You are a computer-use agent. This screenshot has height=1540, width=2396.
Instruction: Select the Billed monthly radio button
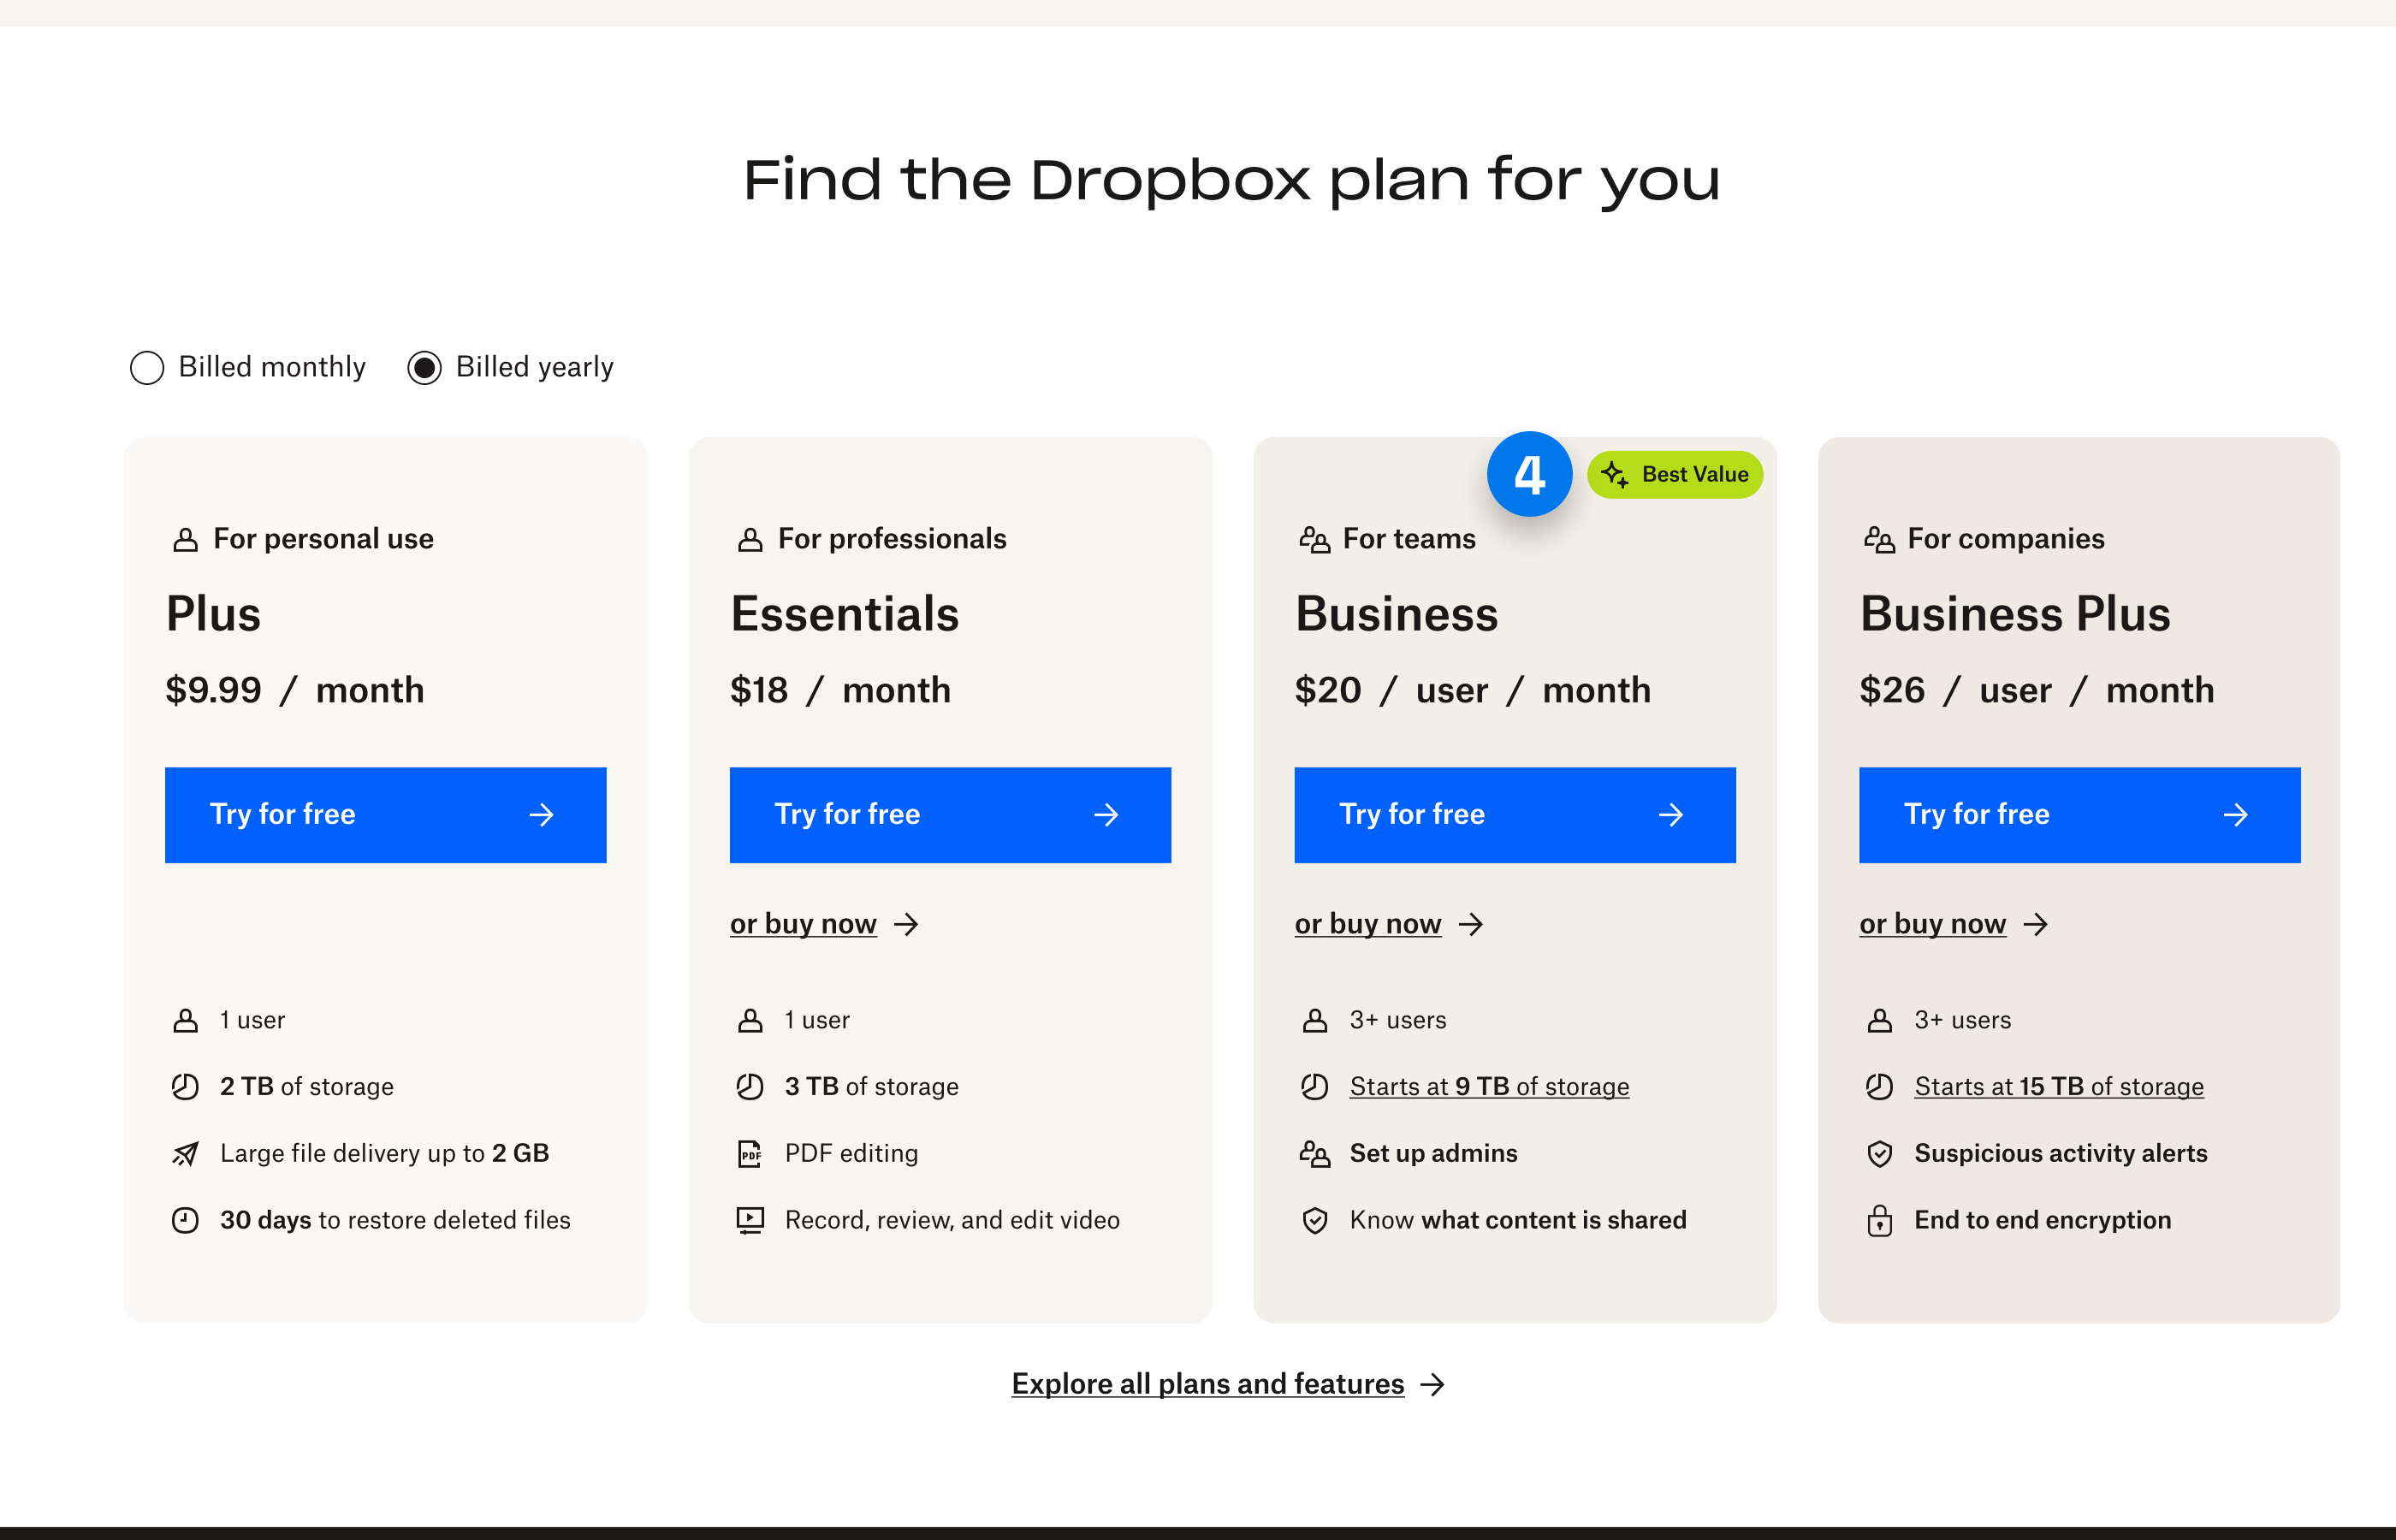(x=147, y=368)
